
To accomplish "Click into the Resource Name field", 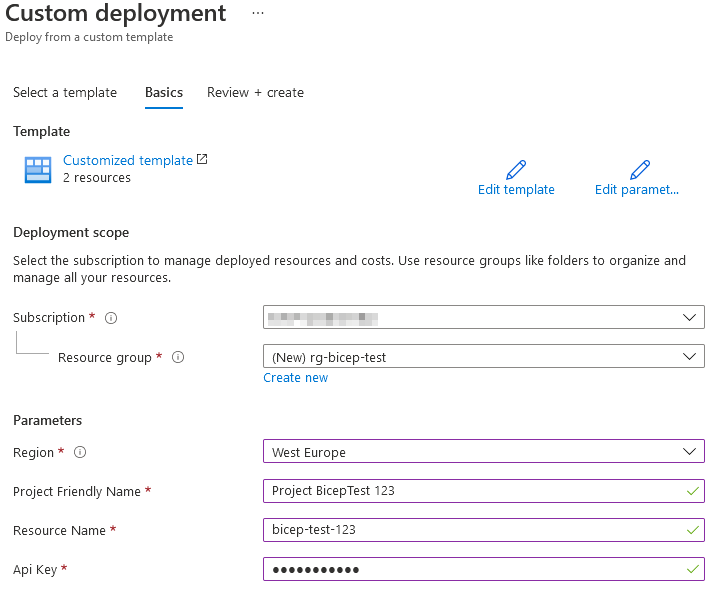I will click(470, 530).
